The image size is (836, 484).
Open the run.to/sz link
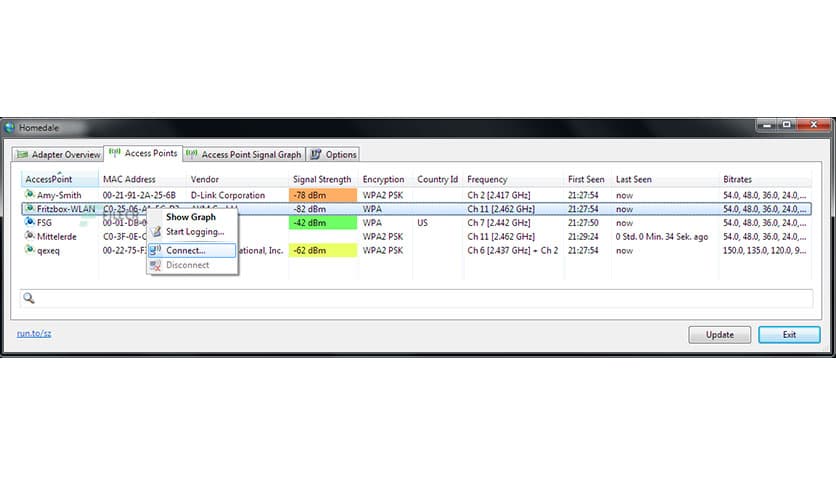pos(34,333)
